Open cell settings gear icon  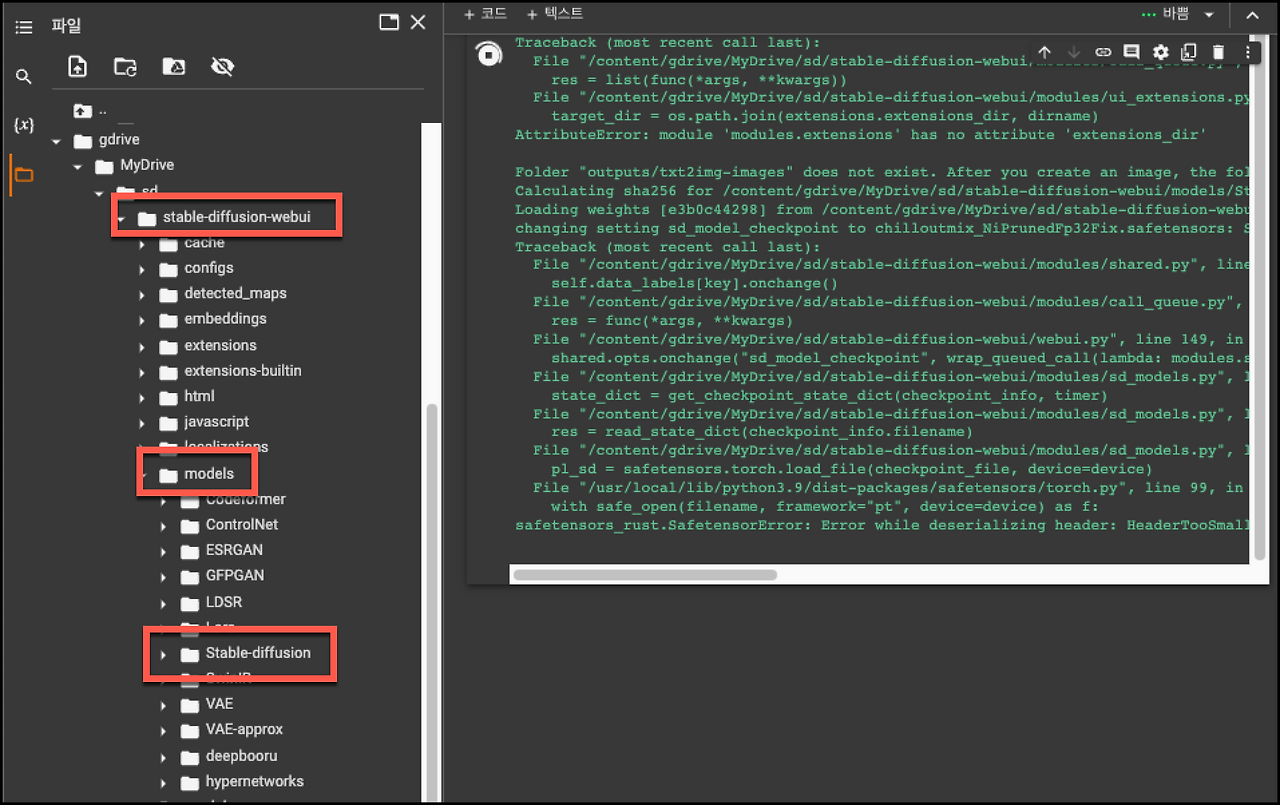click(1160, 52)
